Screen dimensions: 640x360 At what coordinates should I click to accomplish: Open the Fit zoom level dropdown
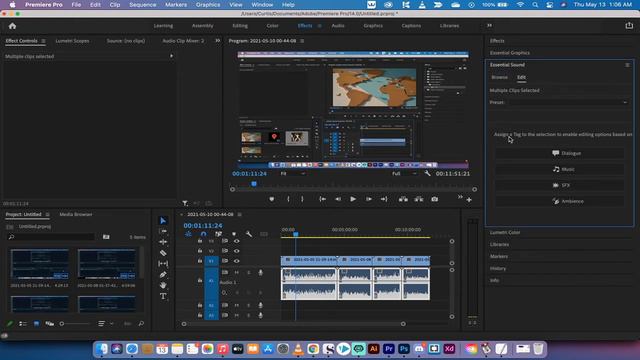(x=293, y=173)
